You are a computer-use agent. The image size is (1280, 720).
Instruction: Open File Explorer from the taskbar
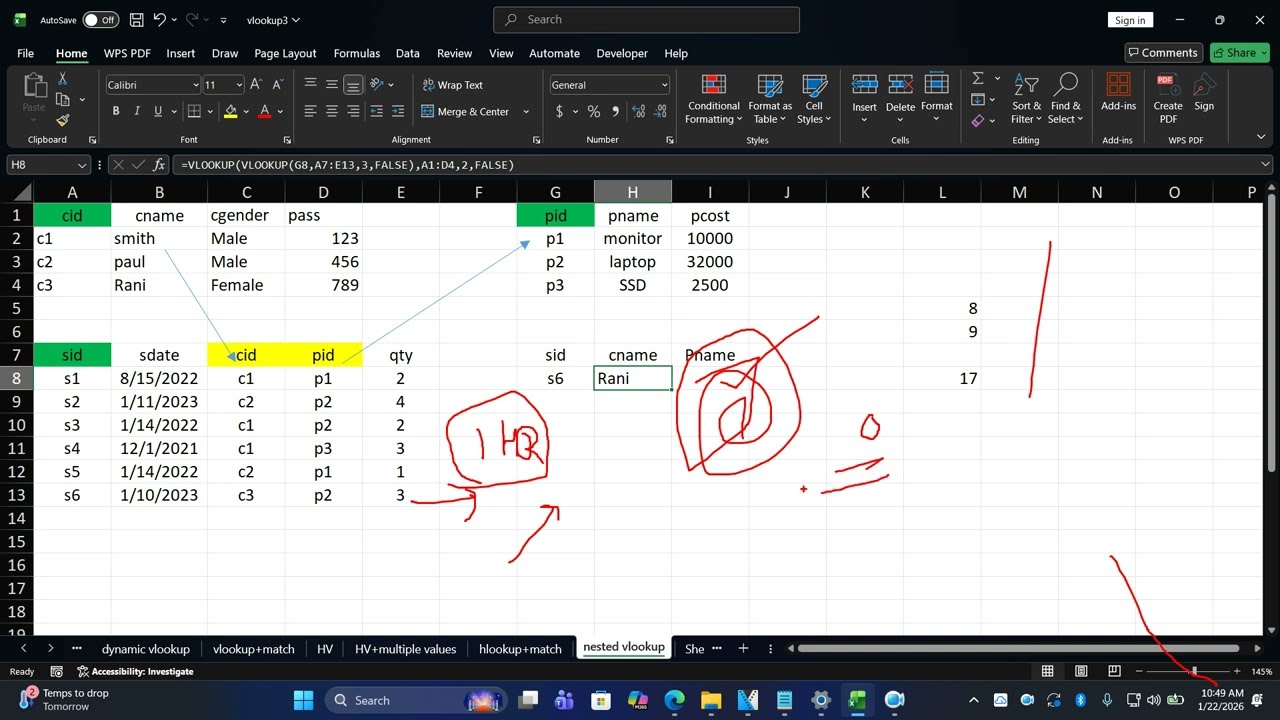pyautogui.click(x=711, y=700)
